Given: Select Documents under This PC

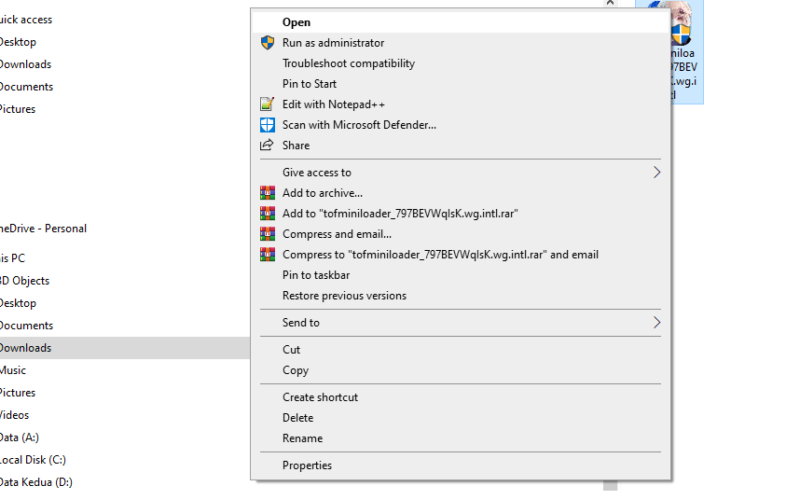Looking at the screenshot, I should tap(26, 326).
